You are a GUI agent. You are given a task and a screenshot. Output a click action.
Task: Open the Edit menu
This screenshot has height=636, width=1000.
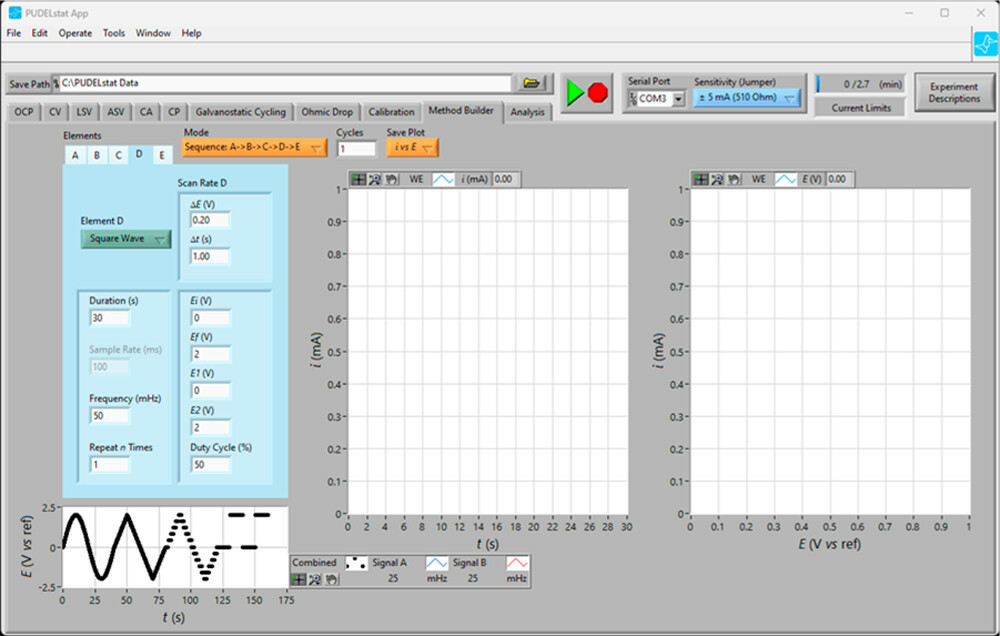40,33
